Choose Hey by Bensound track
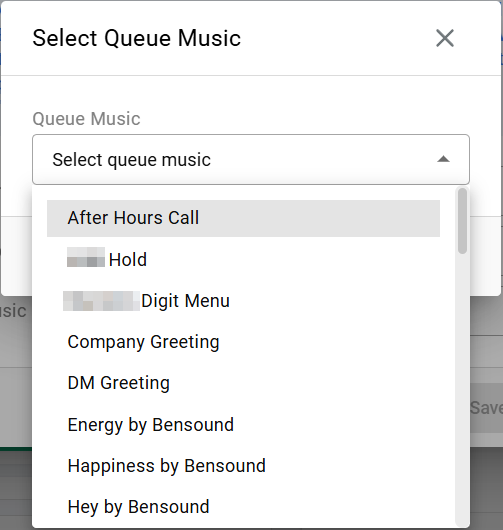The image size is (503, 530). point(243,507)
